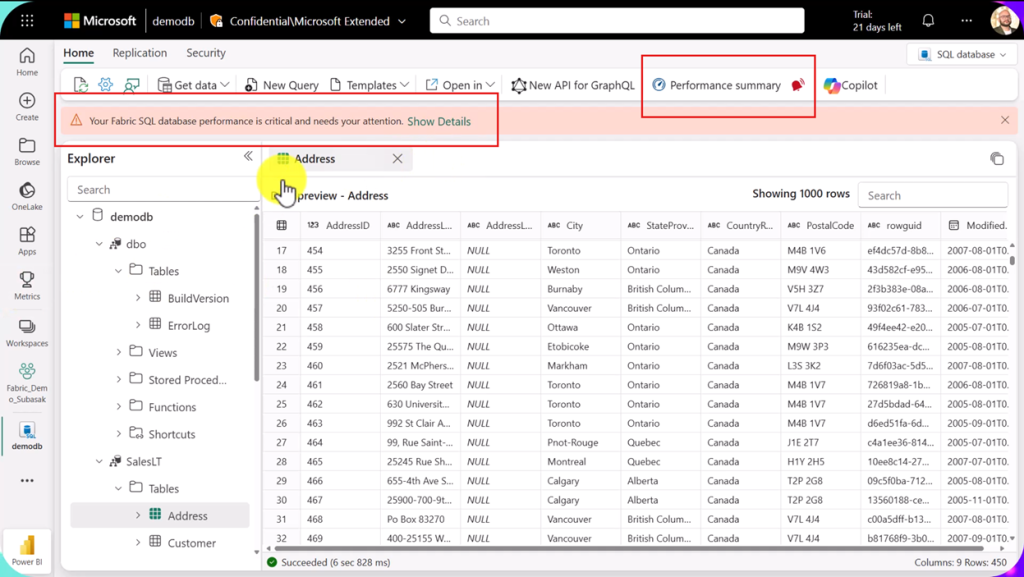Image resolution: width=1024 pixels, height=577 pixels.
Task: Open the app launcher waffle icon
Action: [x=27, y=21]
